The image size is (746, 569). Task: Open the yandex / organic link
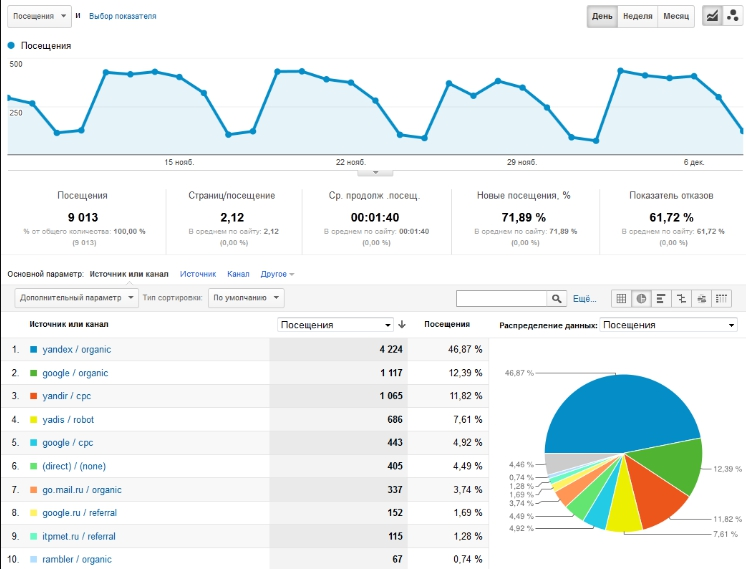[x=77, y=350]
